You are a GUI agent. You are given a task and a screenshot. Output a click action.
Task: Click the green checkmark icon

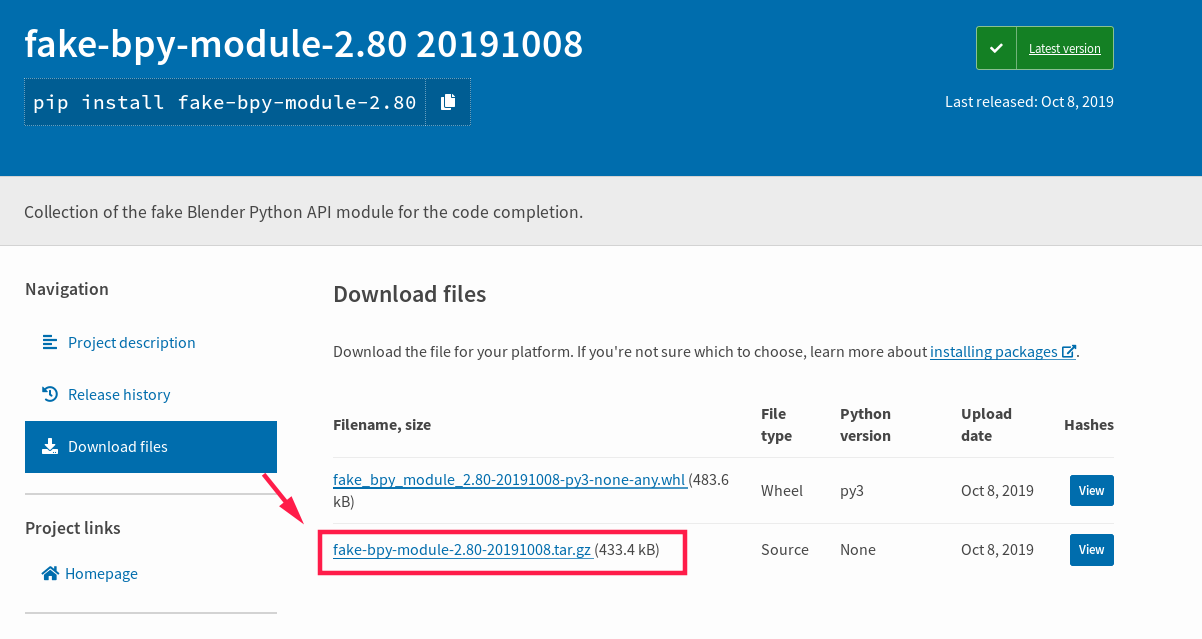[996, 48]
